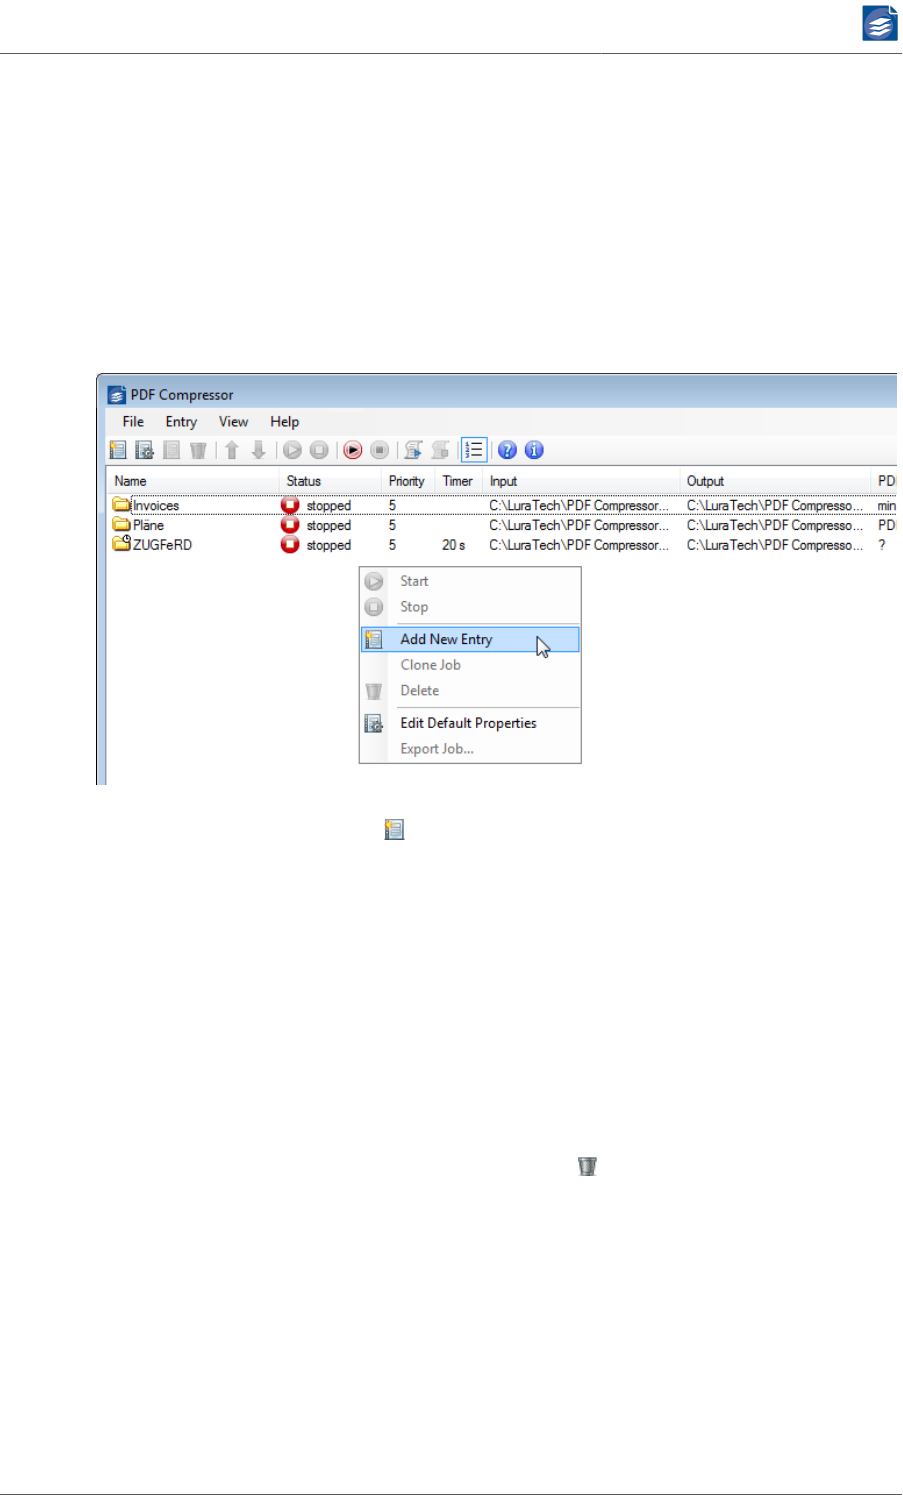Click the blue question mark Help icon
The height and width of the screenshot is (1495, 903).
click(x=508, y=450)
